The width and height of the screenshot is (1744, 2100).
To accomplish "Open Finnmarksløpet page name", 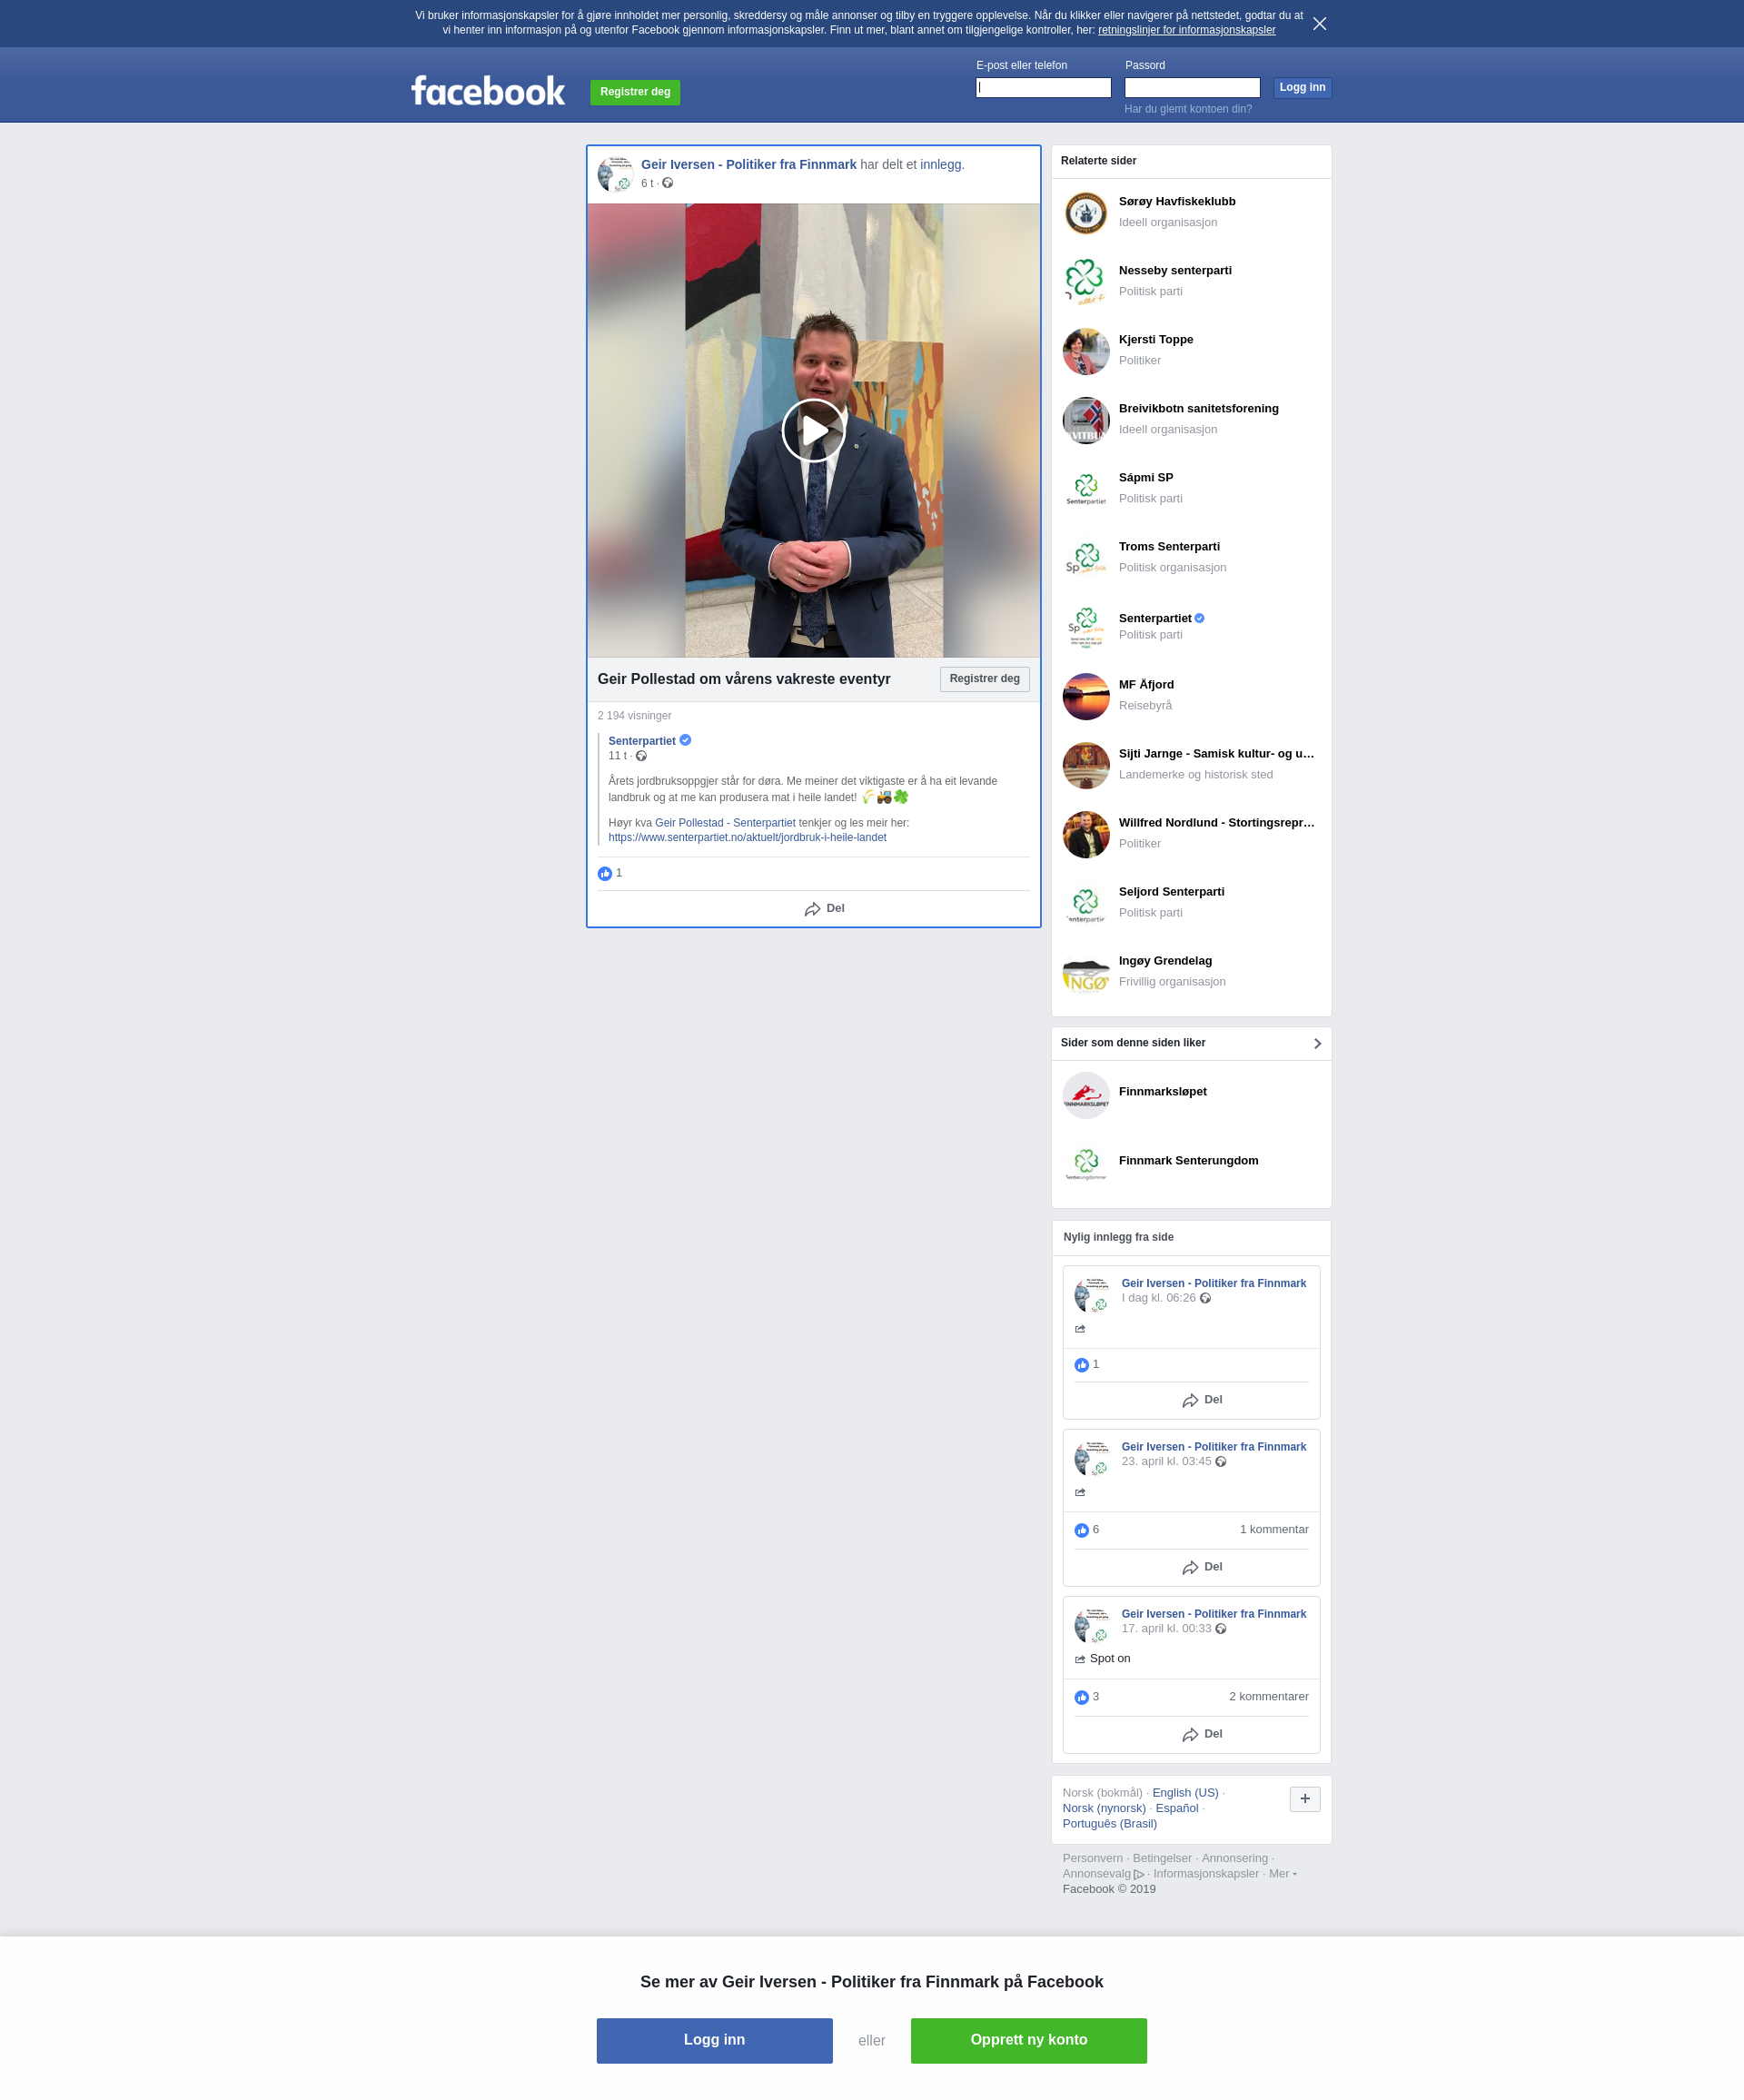I will point(1162,1092).
